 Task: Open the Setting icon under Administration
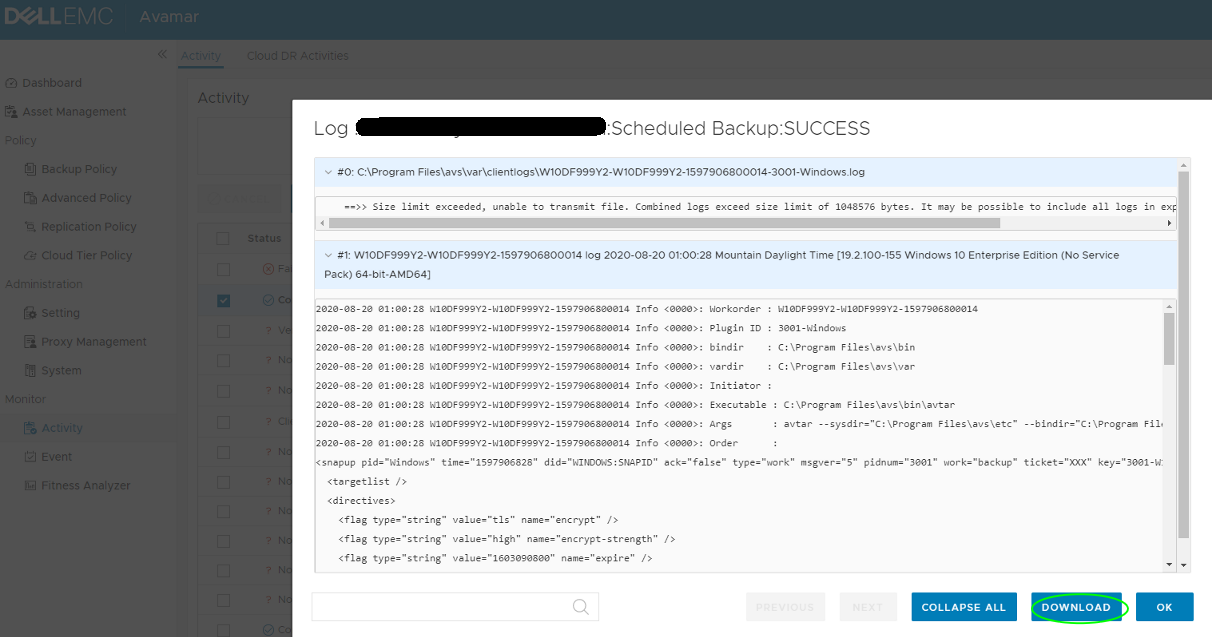31,313
